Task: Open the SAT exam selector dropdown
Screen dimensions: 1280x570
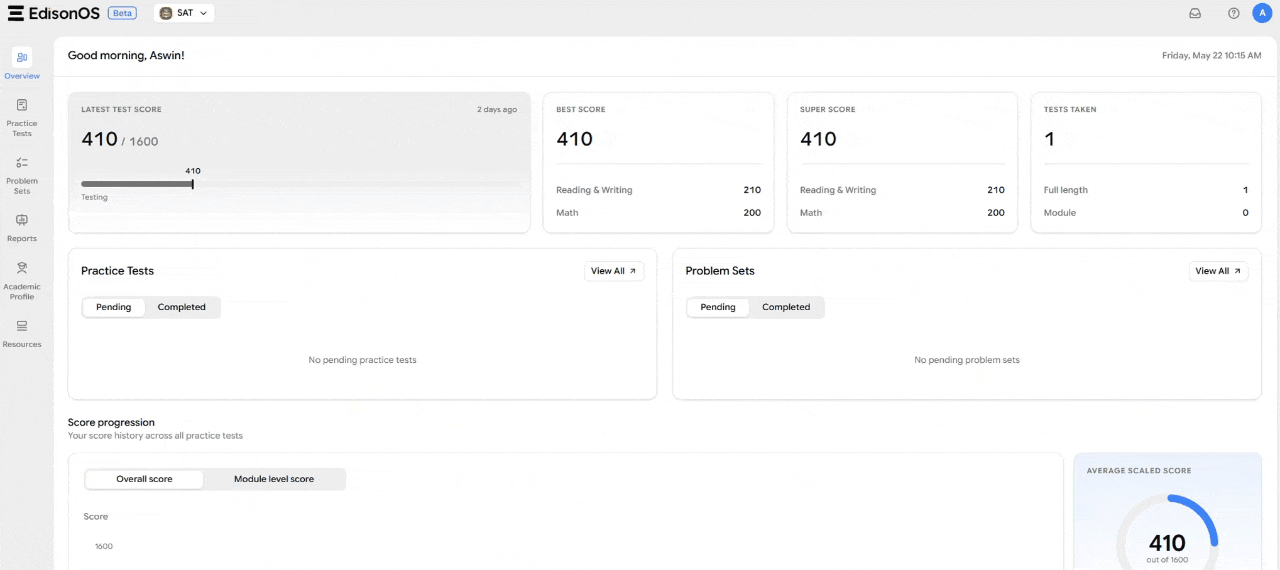Action: point(184,13)
